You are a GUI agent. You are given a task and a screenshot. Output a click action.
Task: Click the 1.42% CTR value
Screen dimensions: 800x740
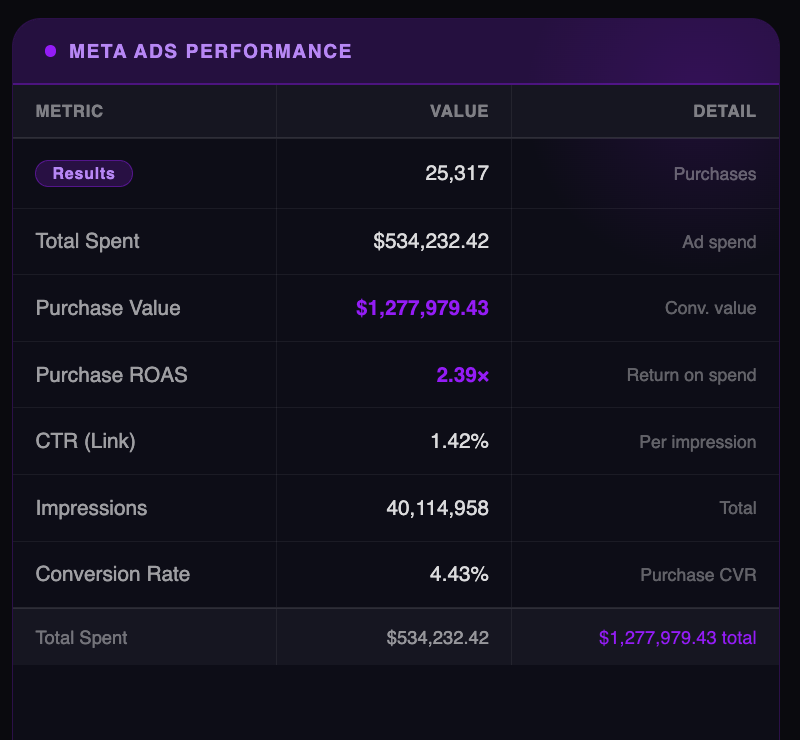(x=459, y=441)
